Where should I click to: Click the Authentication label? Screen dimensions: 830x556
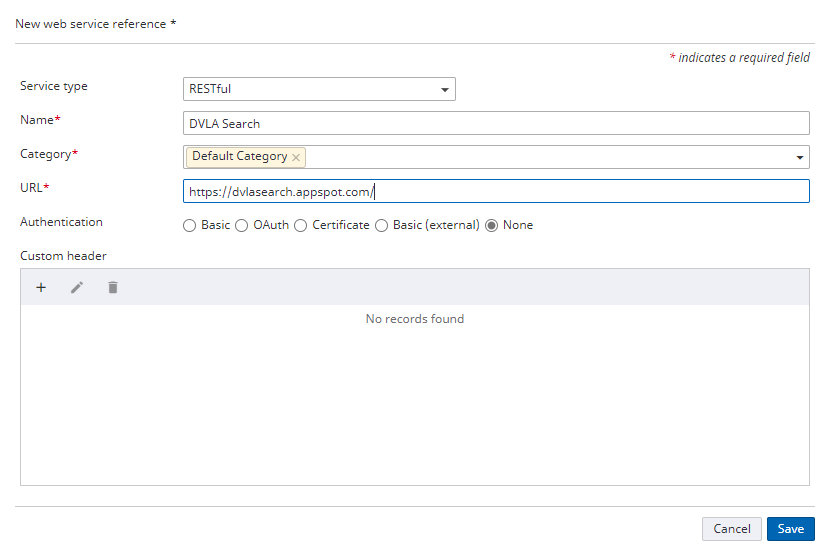point(61,222)
